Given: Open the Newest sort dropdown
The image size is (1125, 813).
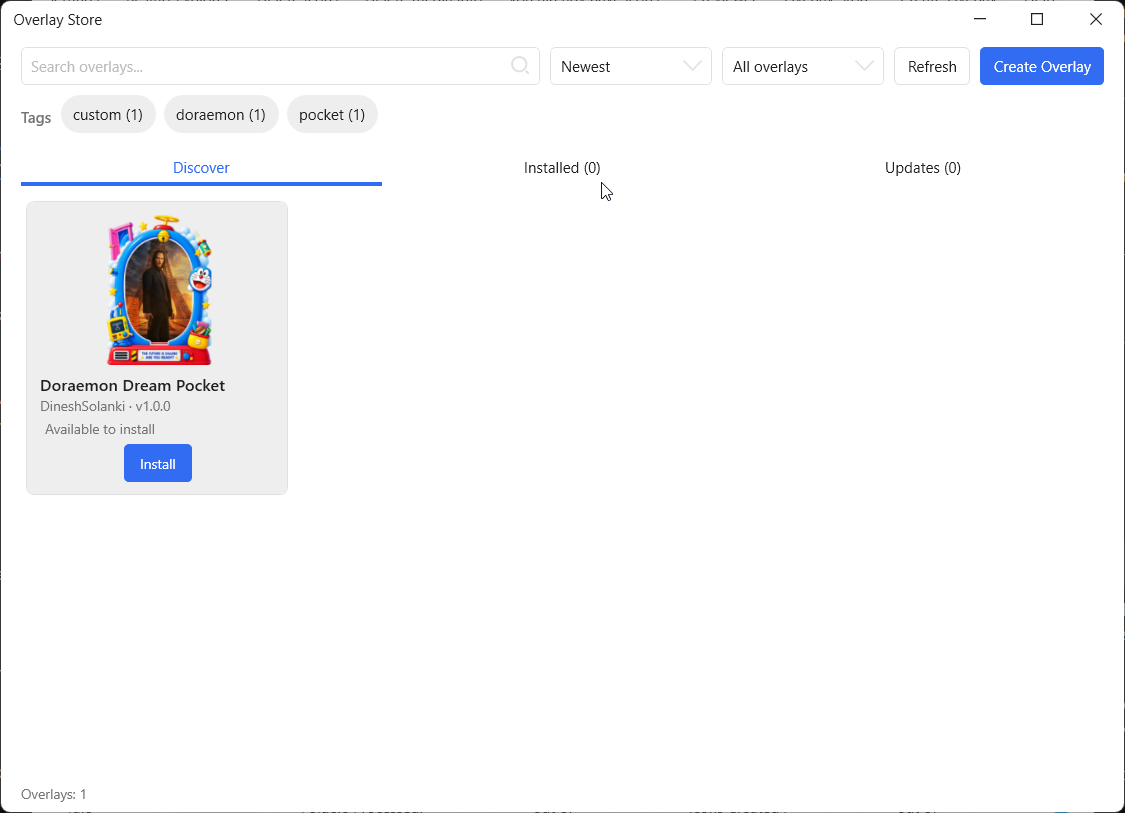Looking at the screenshot, I should pyautogui.click(x=631, y=66).
